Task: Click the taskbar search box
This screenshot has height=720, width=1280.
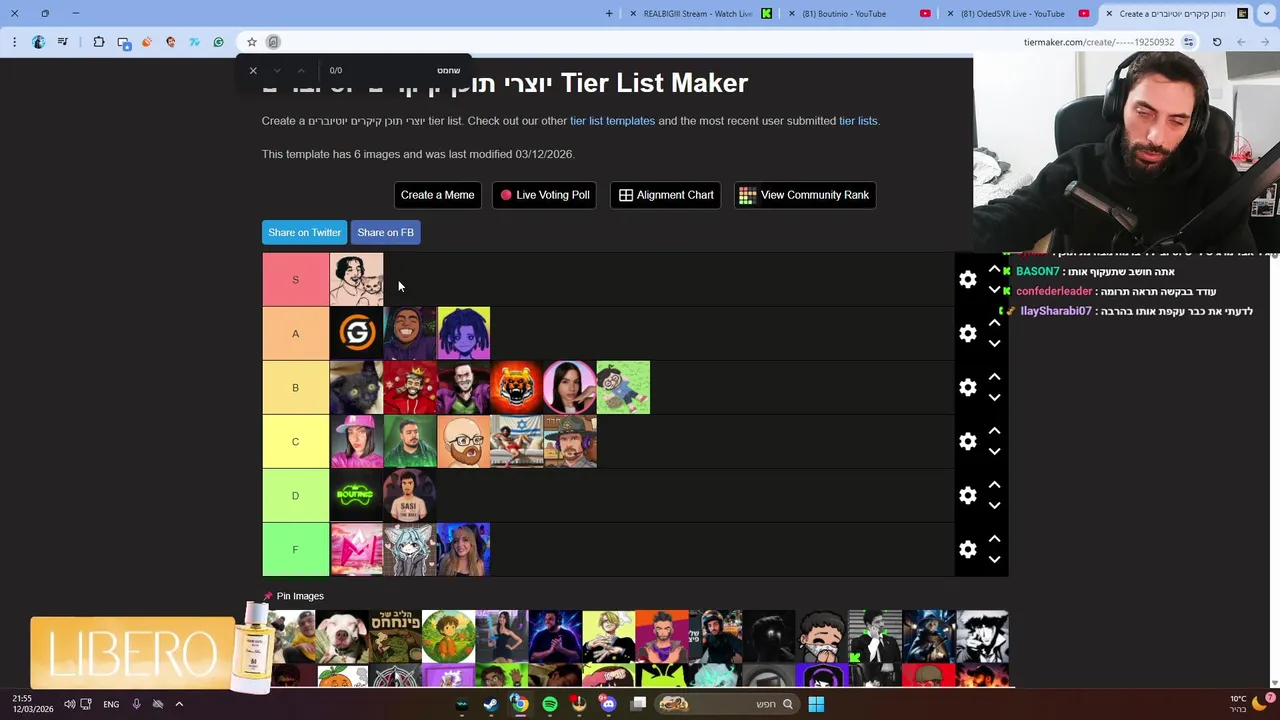Action: [x=727, y=704]
